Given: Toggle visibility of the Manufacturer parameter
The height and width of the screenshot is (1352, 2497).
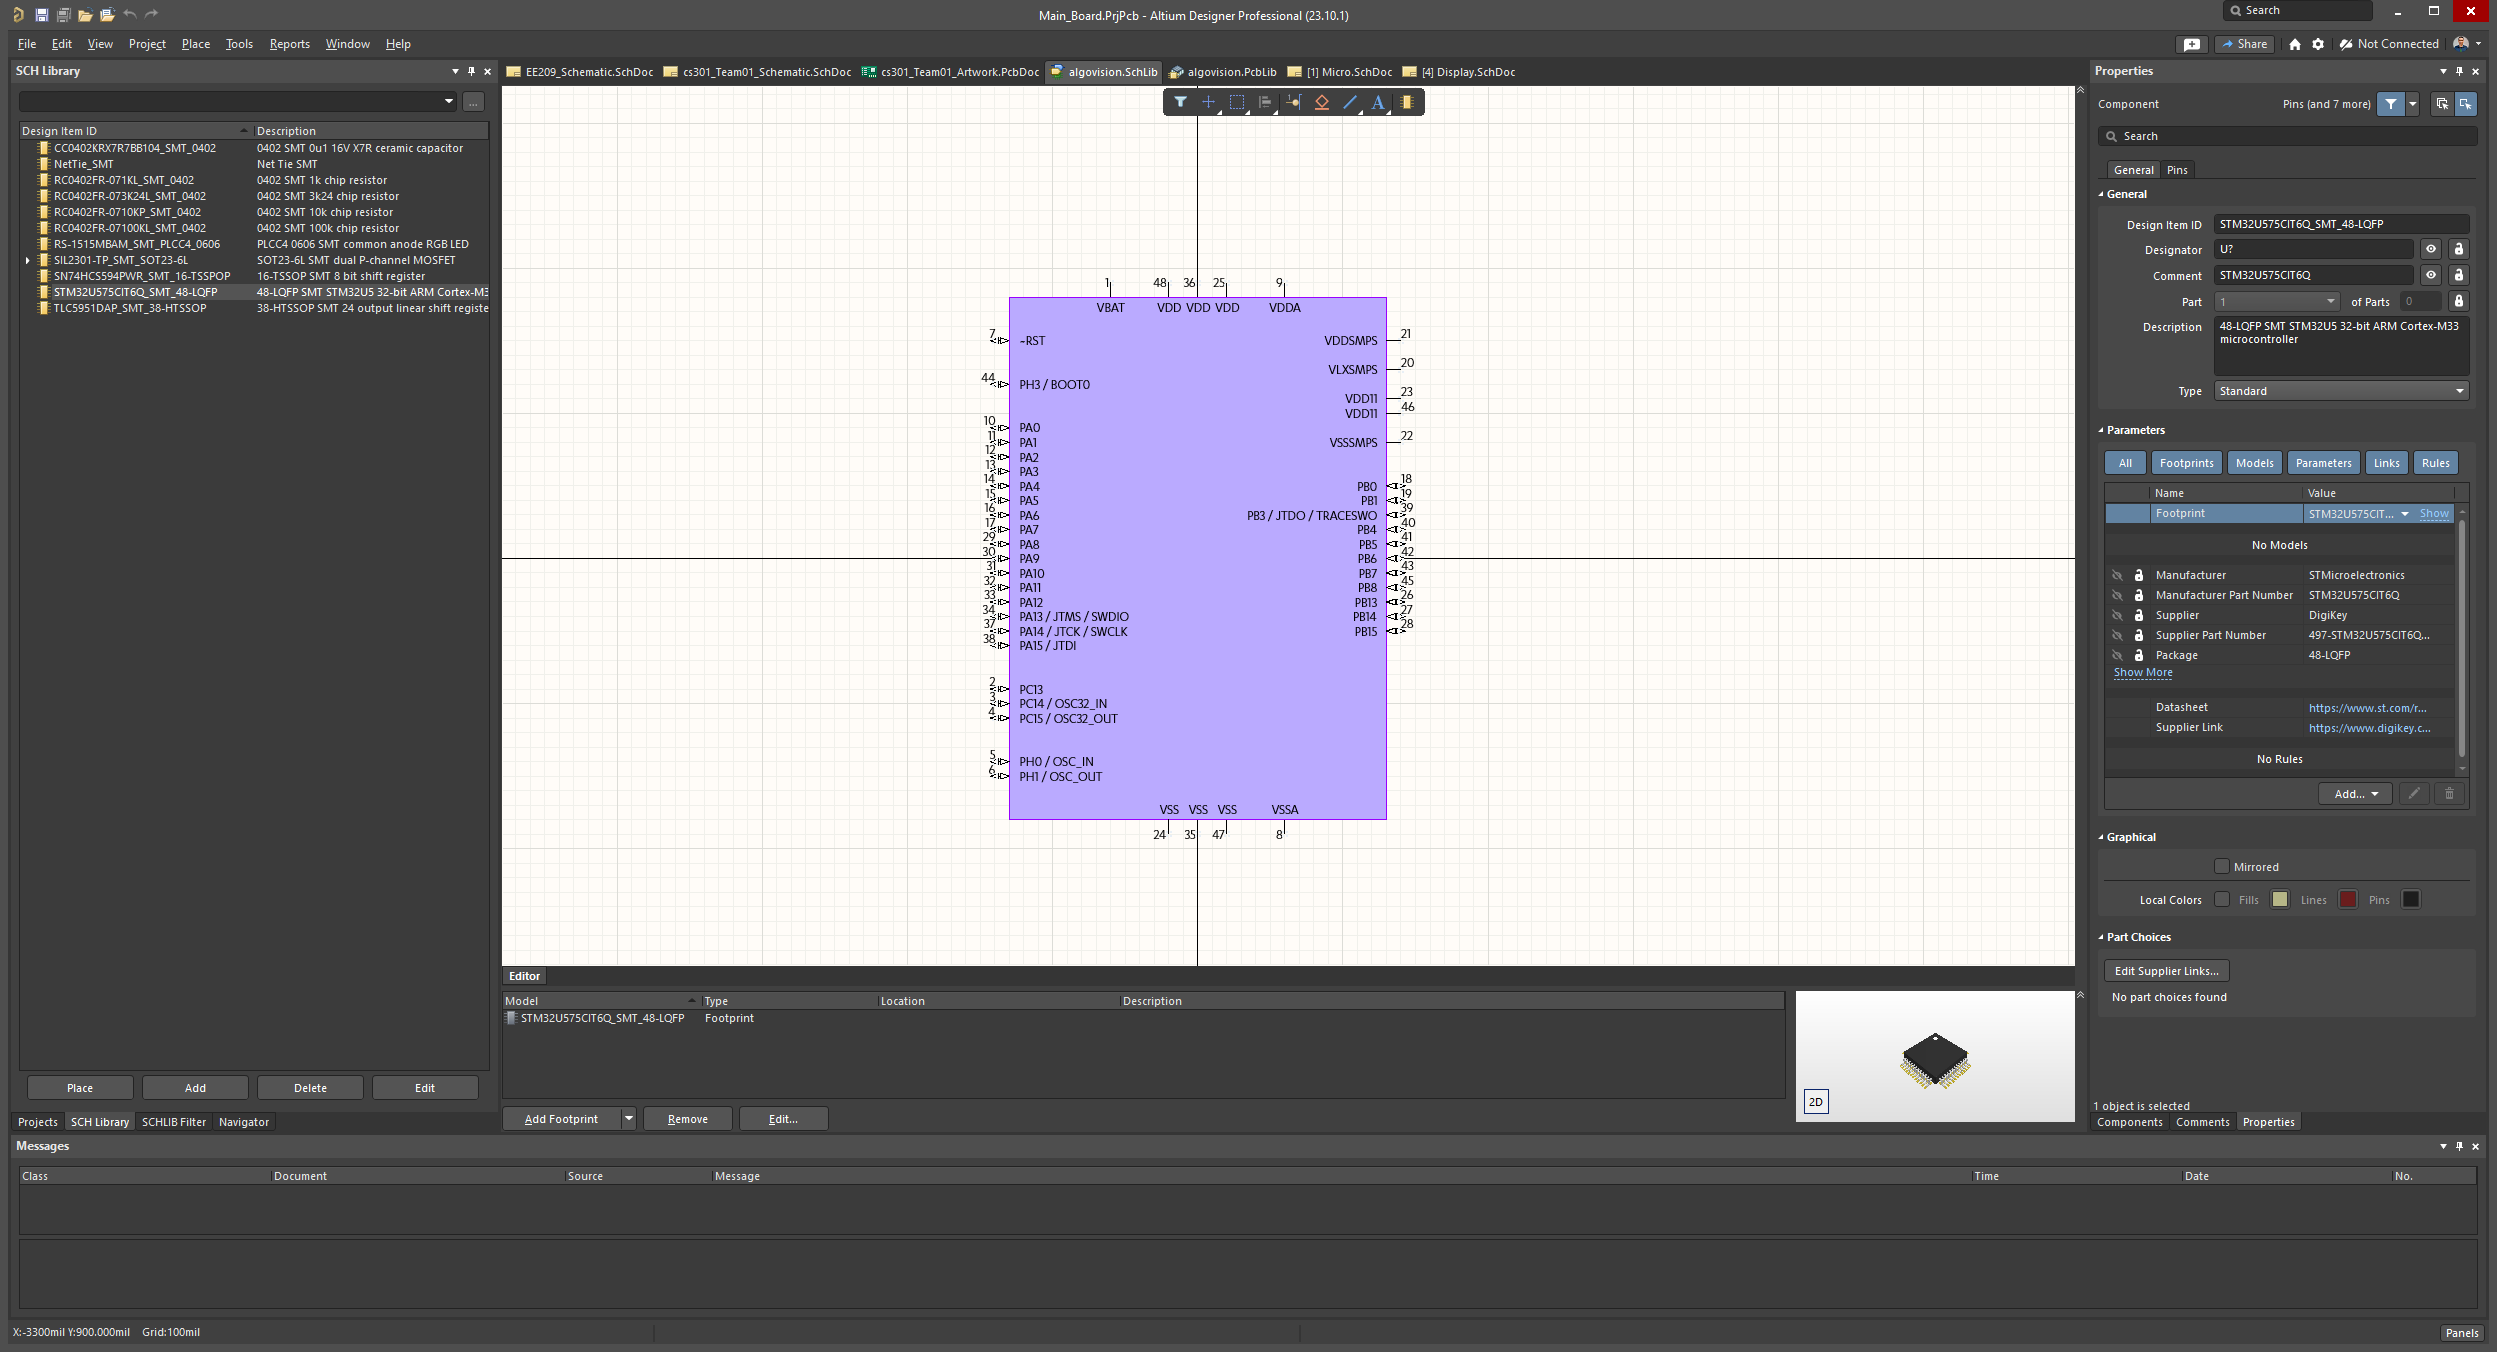Looking at the screenshot, I should click(2118, 575).
